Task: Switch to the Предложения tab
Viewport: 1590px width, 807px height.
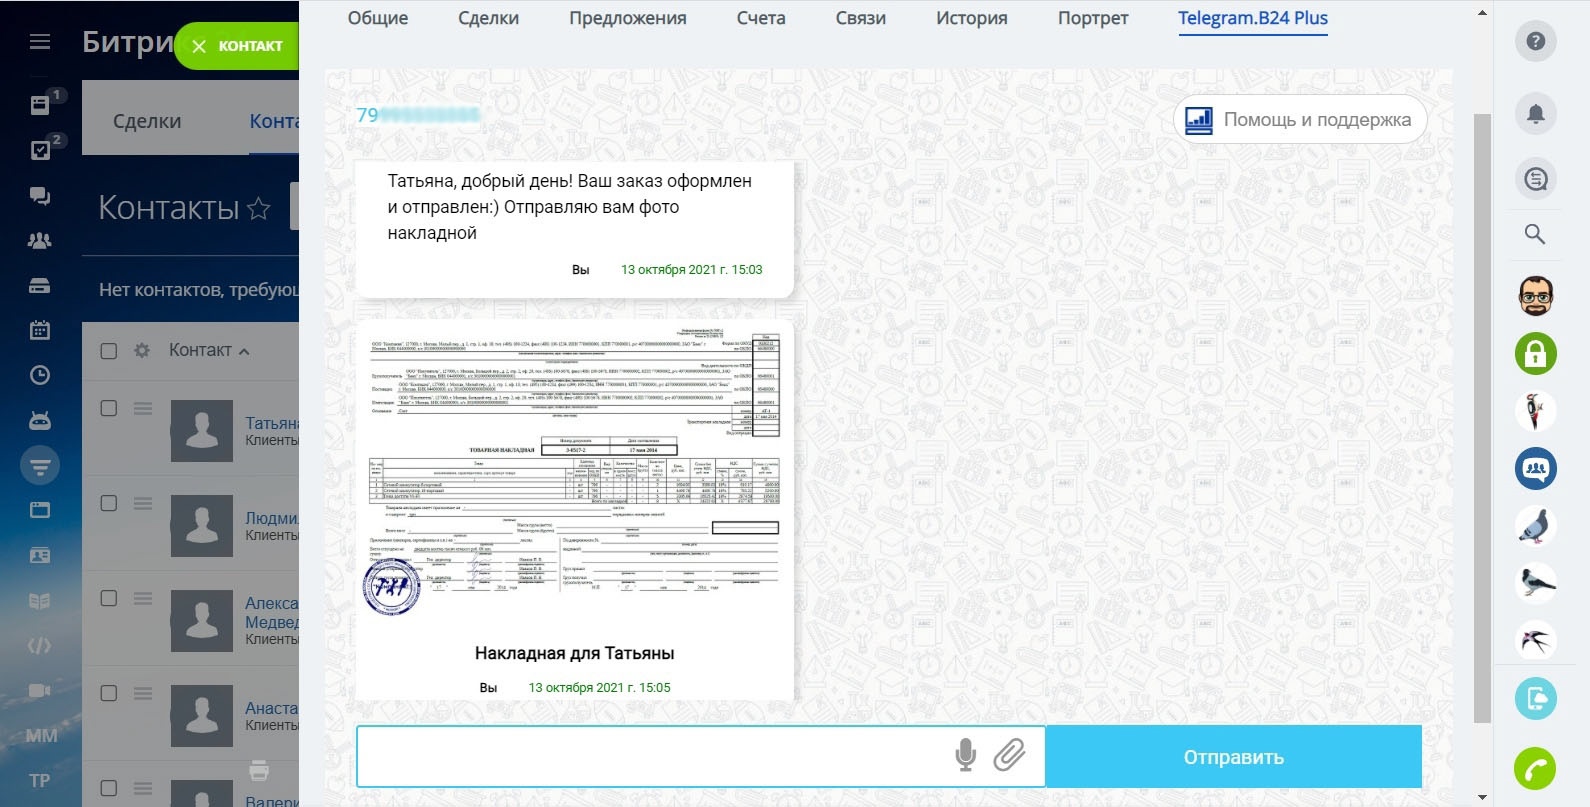Action: tap(628, 18)
